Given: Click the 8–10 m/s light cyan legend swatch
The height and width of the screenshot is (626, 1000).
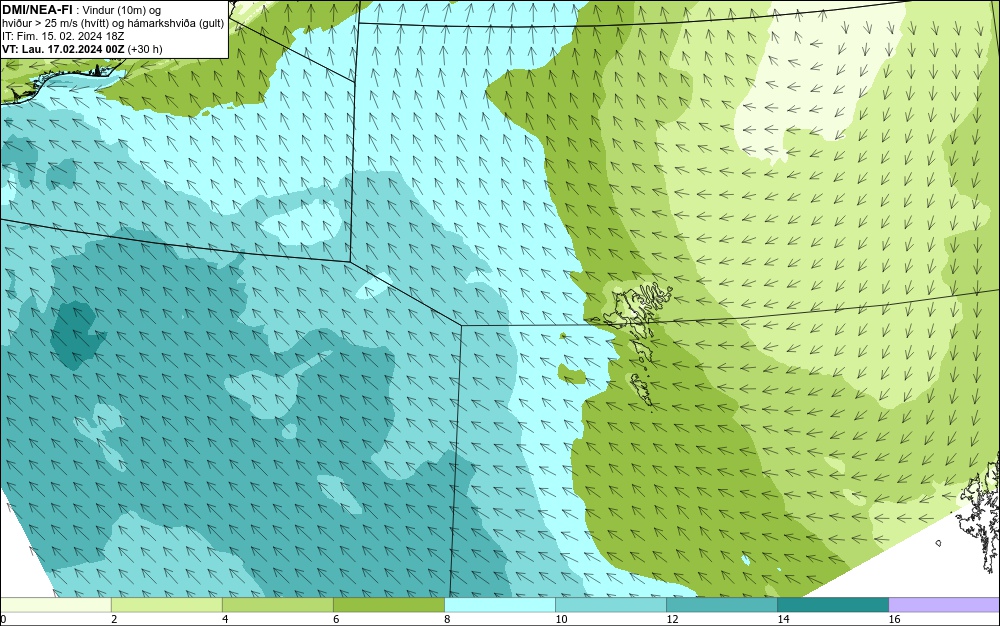Looking at the screenshot, I should coord(499,605).
